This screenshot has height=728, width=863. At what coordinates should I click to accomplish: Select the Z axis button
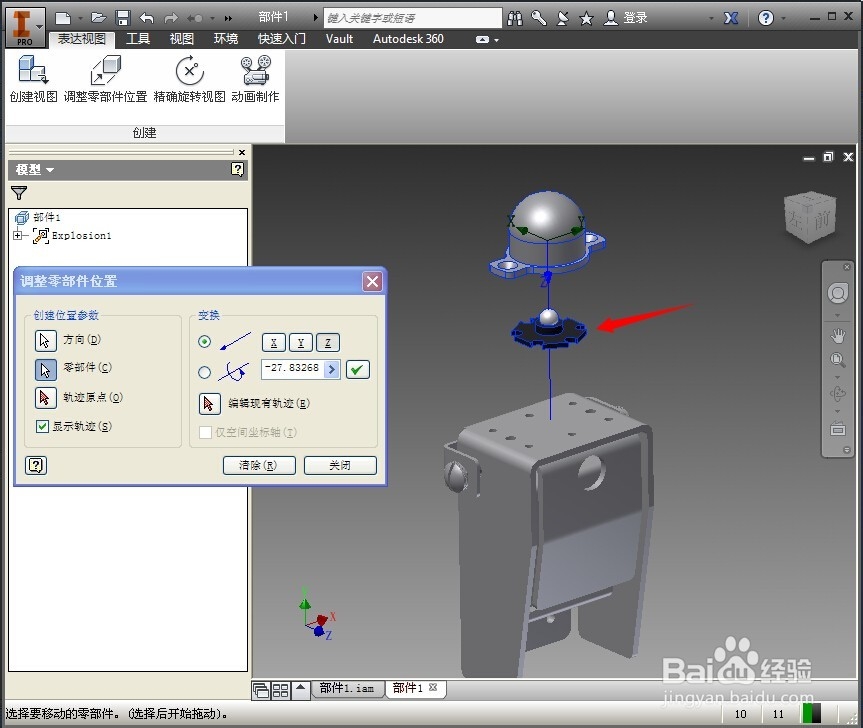(328, 342)
